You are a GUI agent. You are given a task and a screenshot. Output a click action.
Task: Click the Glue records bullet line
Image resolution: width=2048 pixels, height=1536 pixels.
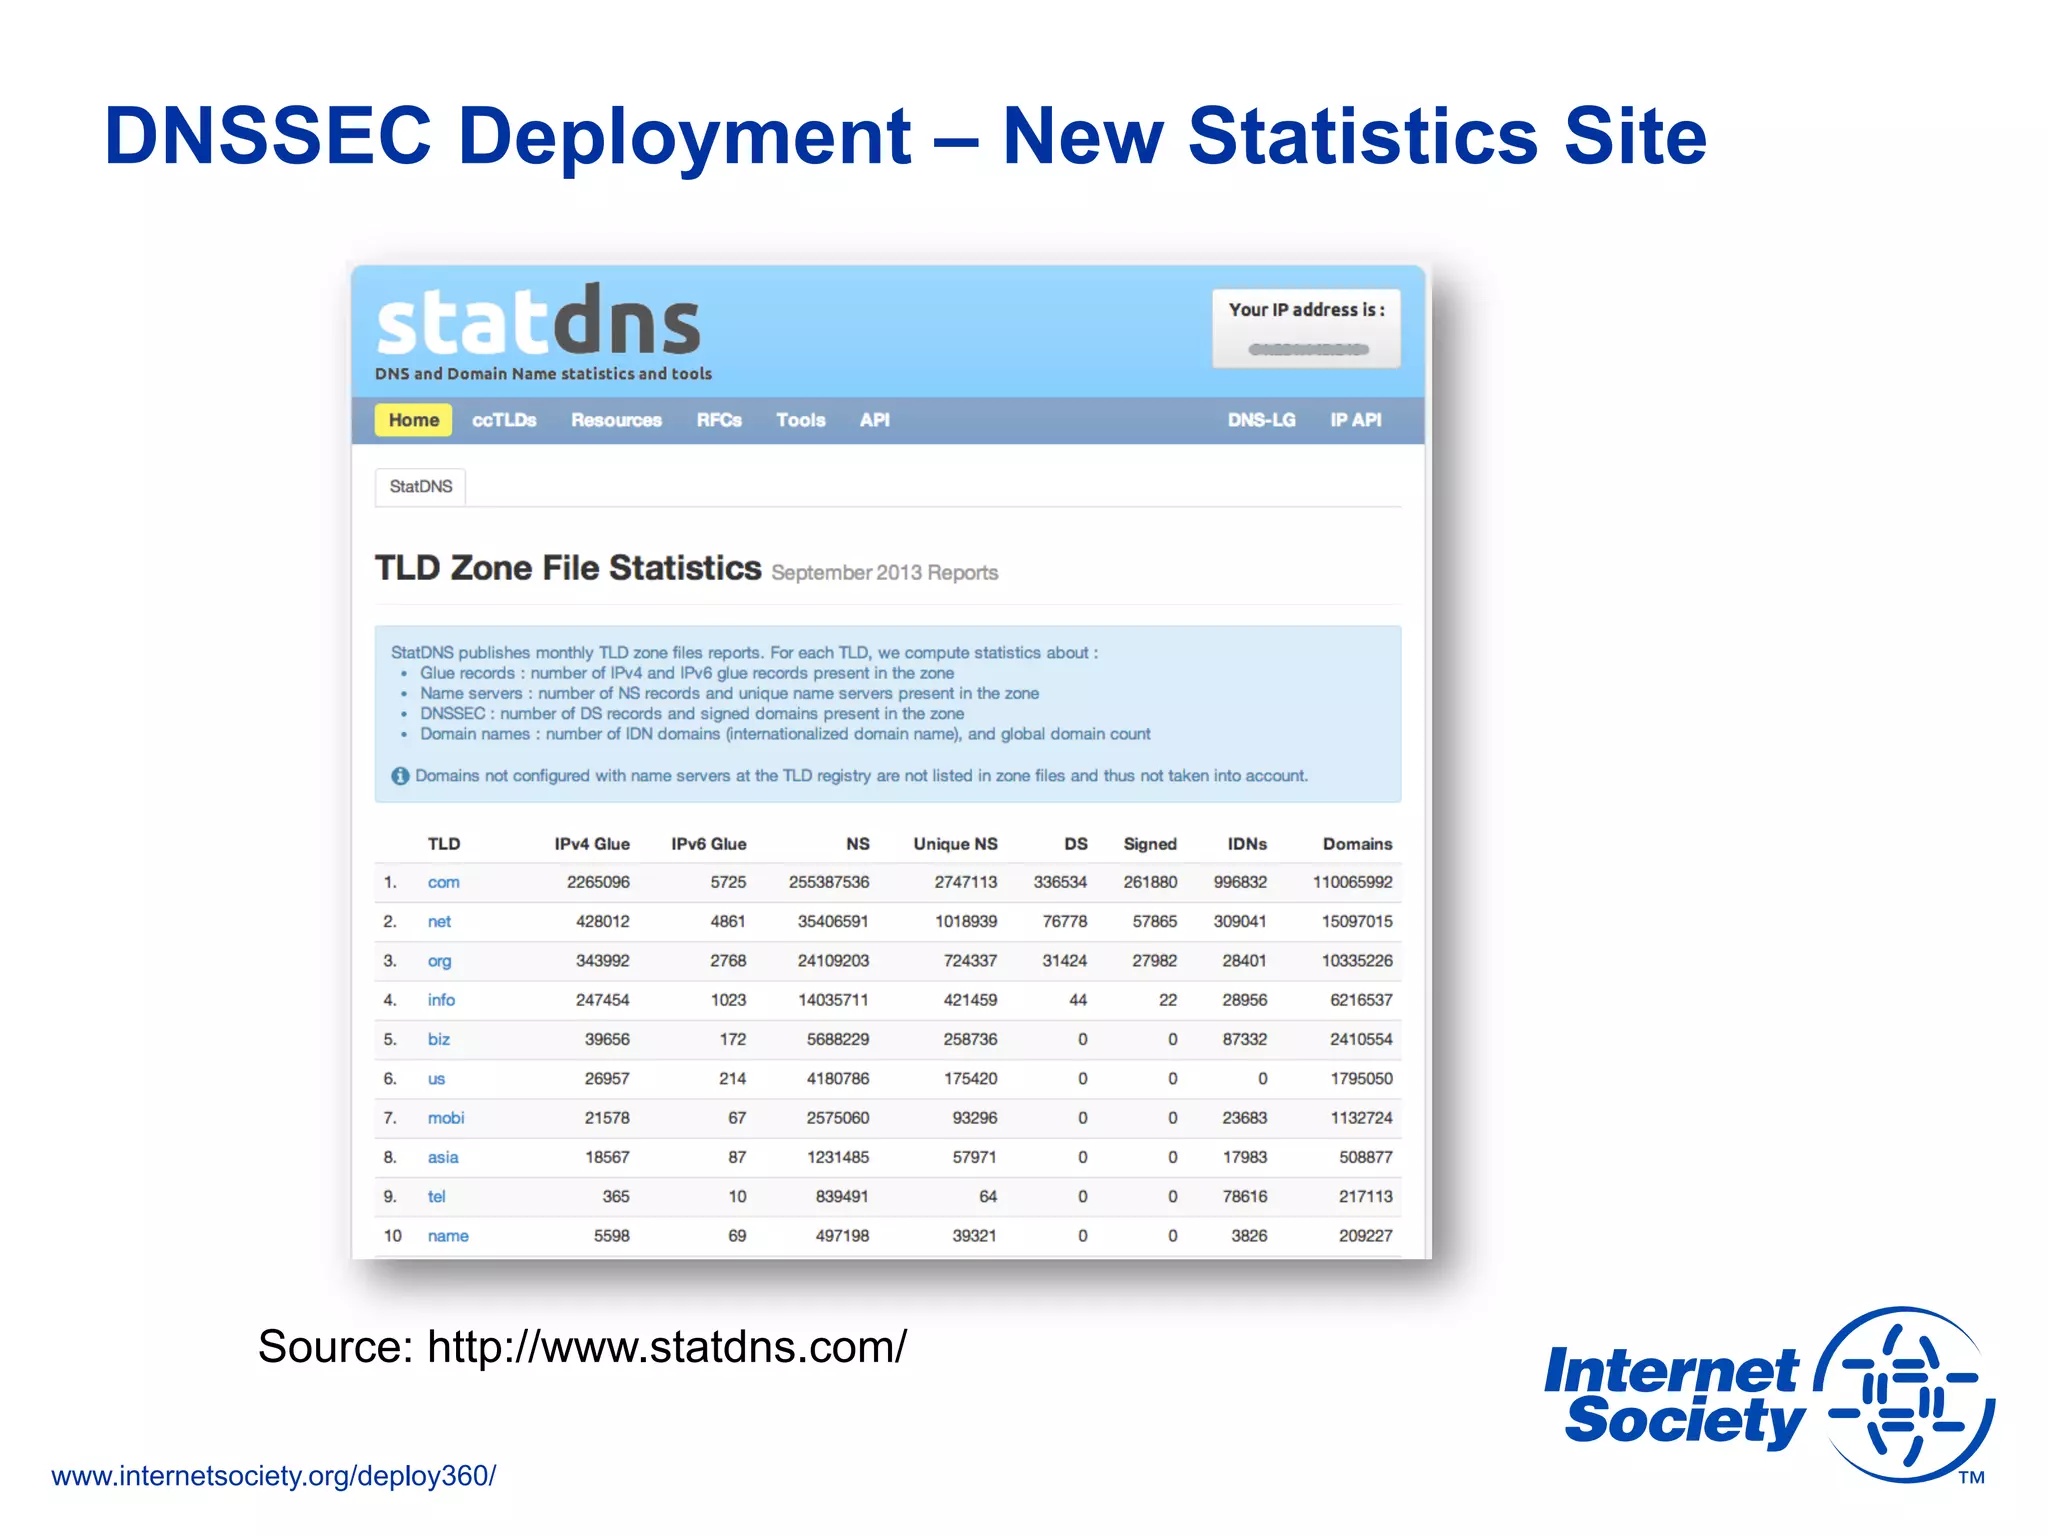[x=686, y=674]
